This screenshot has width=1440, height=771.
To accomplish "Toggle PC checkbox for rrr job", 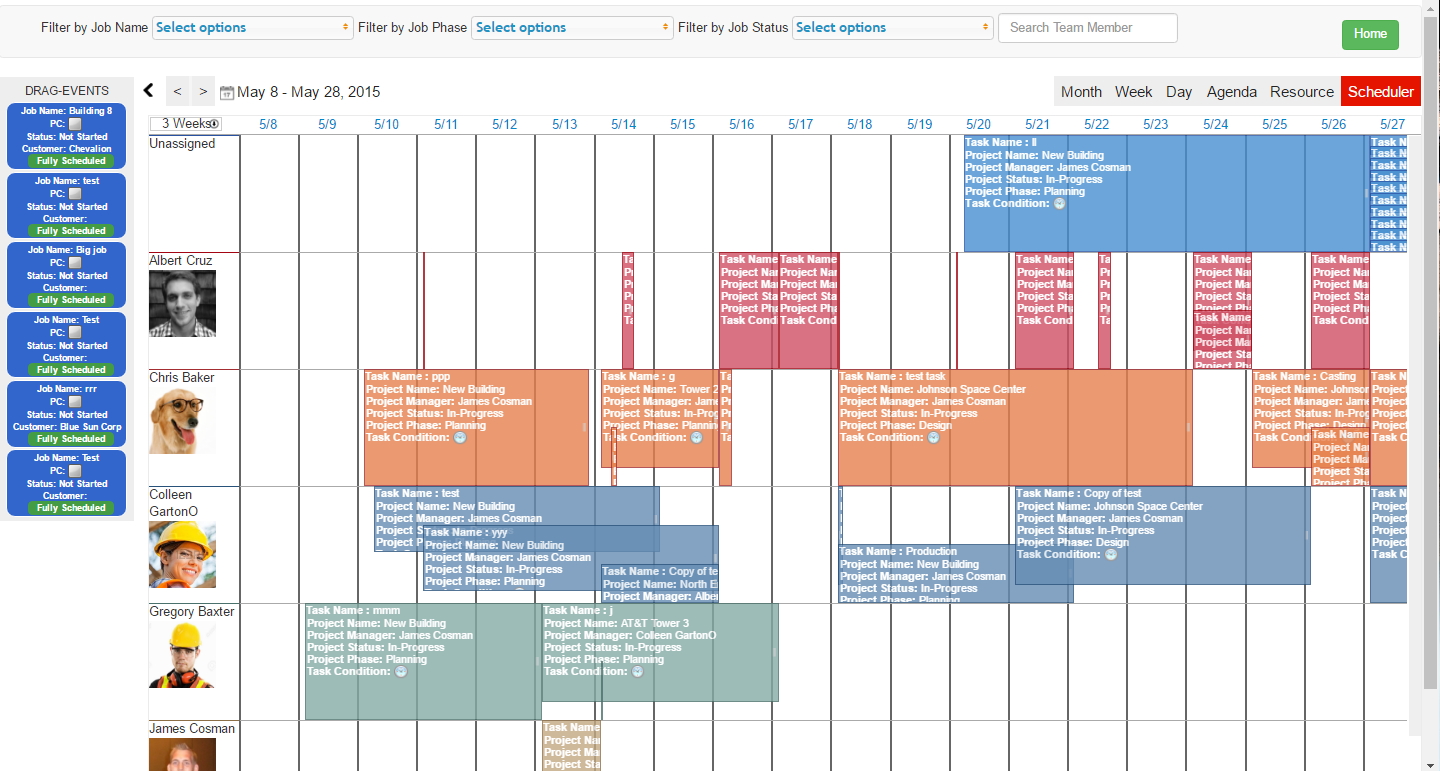I will pyautogui.click(x=75, y=402).
